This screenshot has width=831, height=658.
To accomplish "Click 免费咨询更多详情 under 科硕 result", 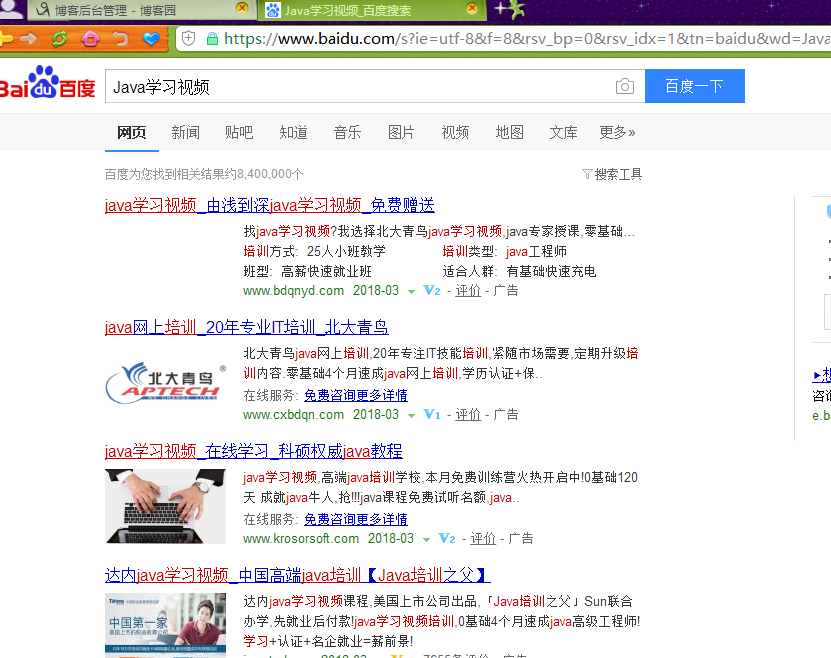I will 356,519.
